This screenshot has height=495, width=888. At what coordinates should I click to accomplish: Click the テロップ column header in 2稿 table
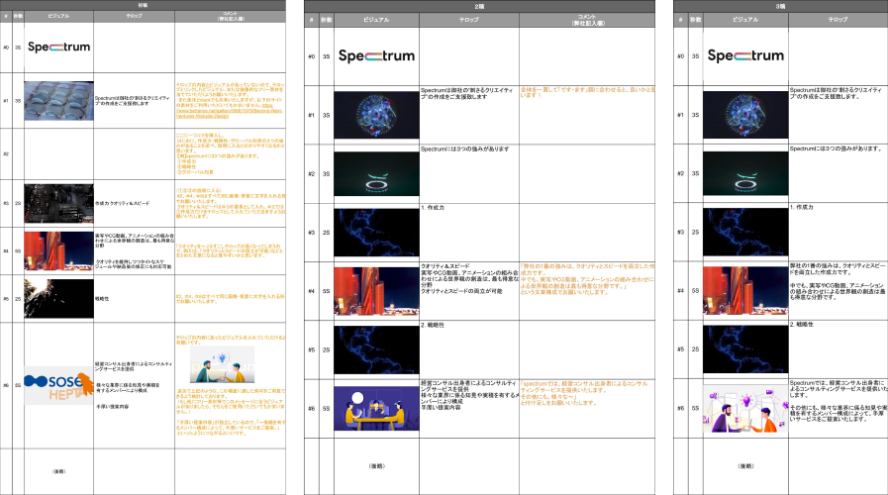click(x=469, y=20)
